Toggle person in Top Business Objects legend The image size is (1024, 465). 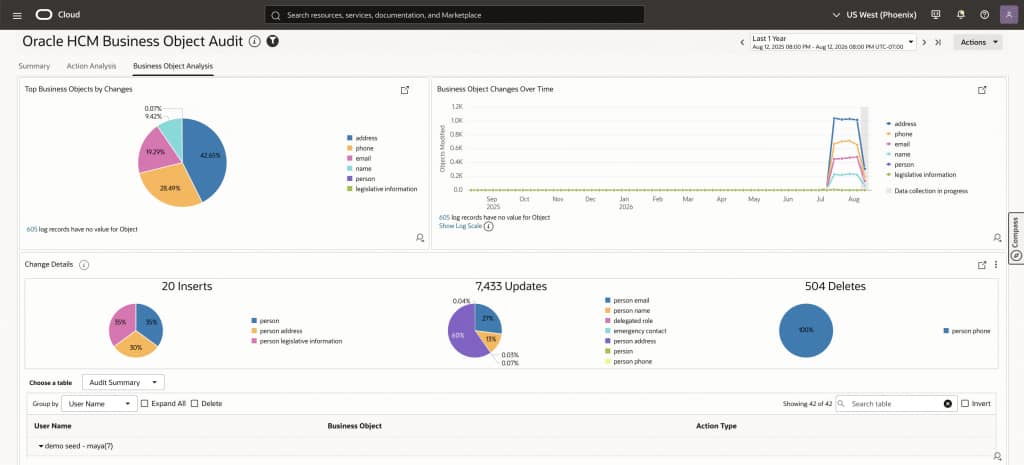tap(360, 178)
